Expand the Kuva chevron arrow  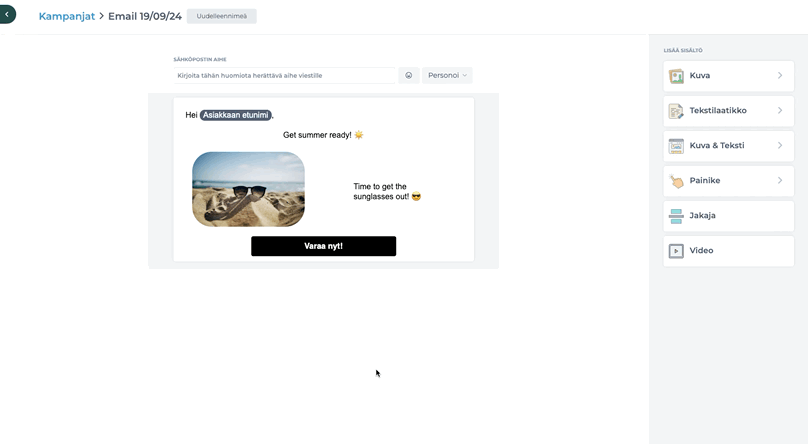[x=780, y=75]
